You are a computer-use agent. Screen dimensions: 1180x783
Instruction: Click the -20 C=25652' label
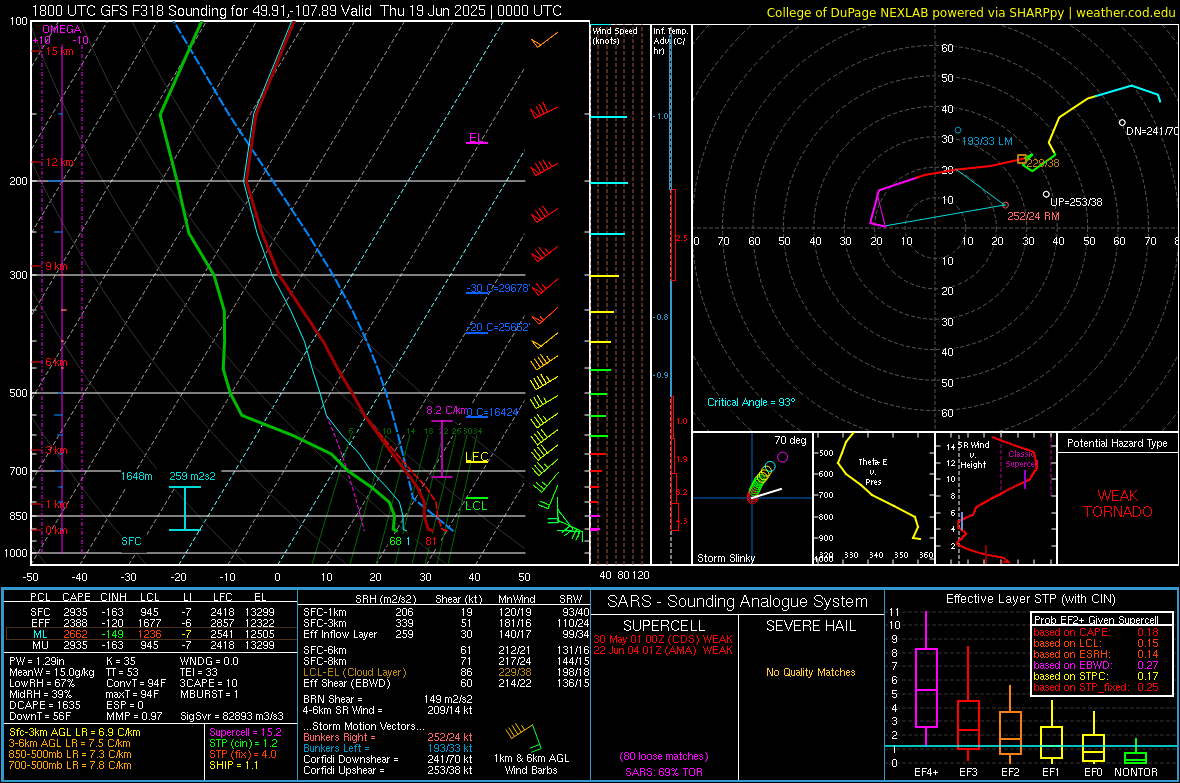(497, 328)
